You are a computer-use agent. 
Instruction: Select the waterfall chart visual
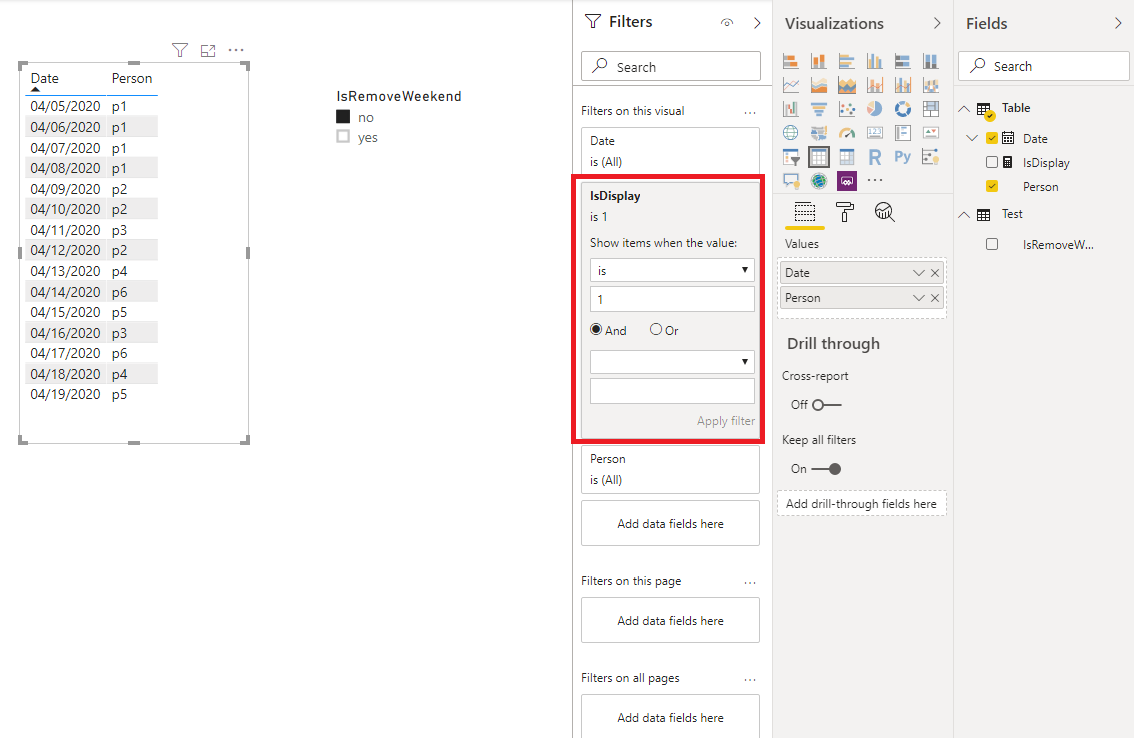click(790, 109)
